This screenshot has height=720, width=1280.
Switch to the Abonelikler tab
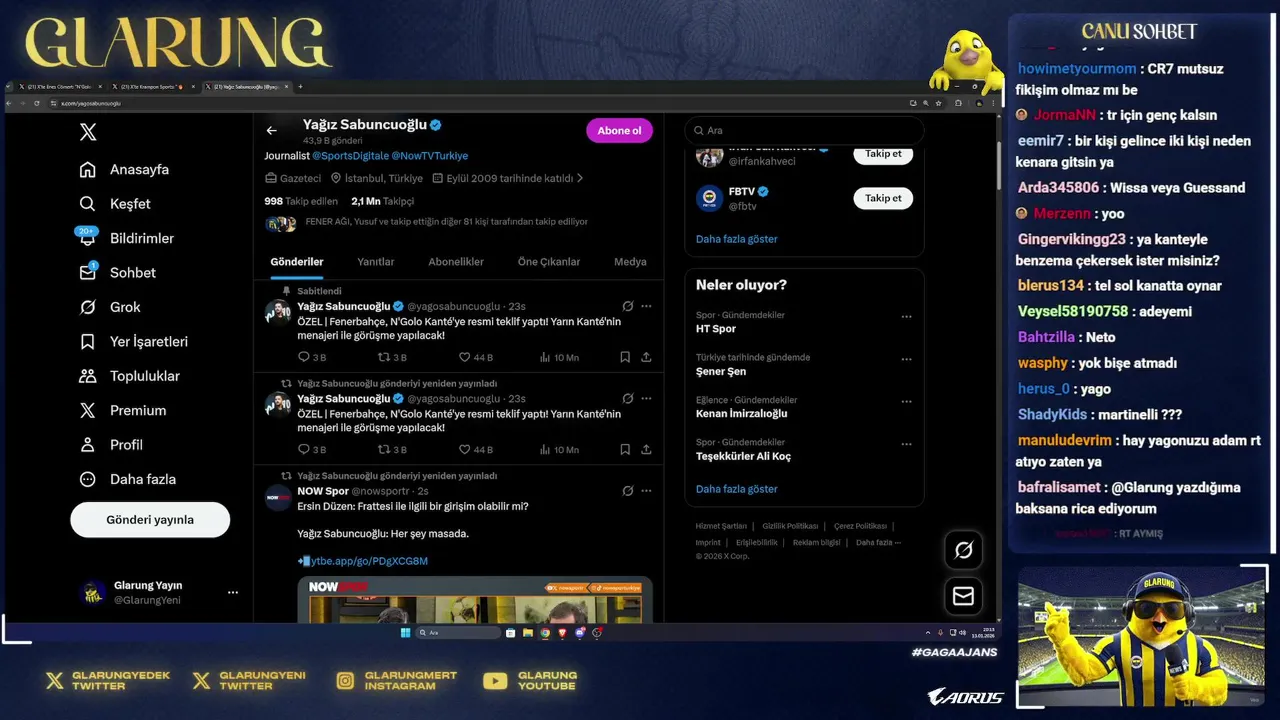(456, 262)
